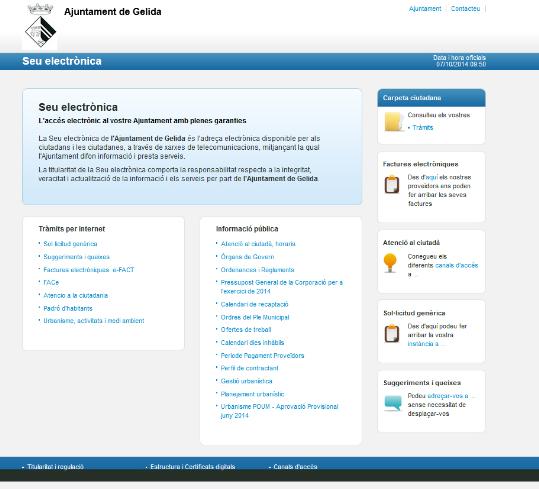This screenshot has width=539, height=489.
Task: Open the Tràmits link in Carpeta ciutadana
Action: pos(423,127)
